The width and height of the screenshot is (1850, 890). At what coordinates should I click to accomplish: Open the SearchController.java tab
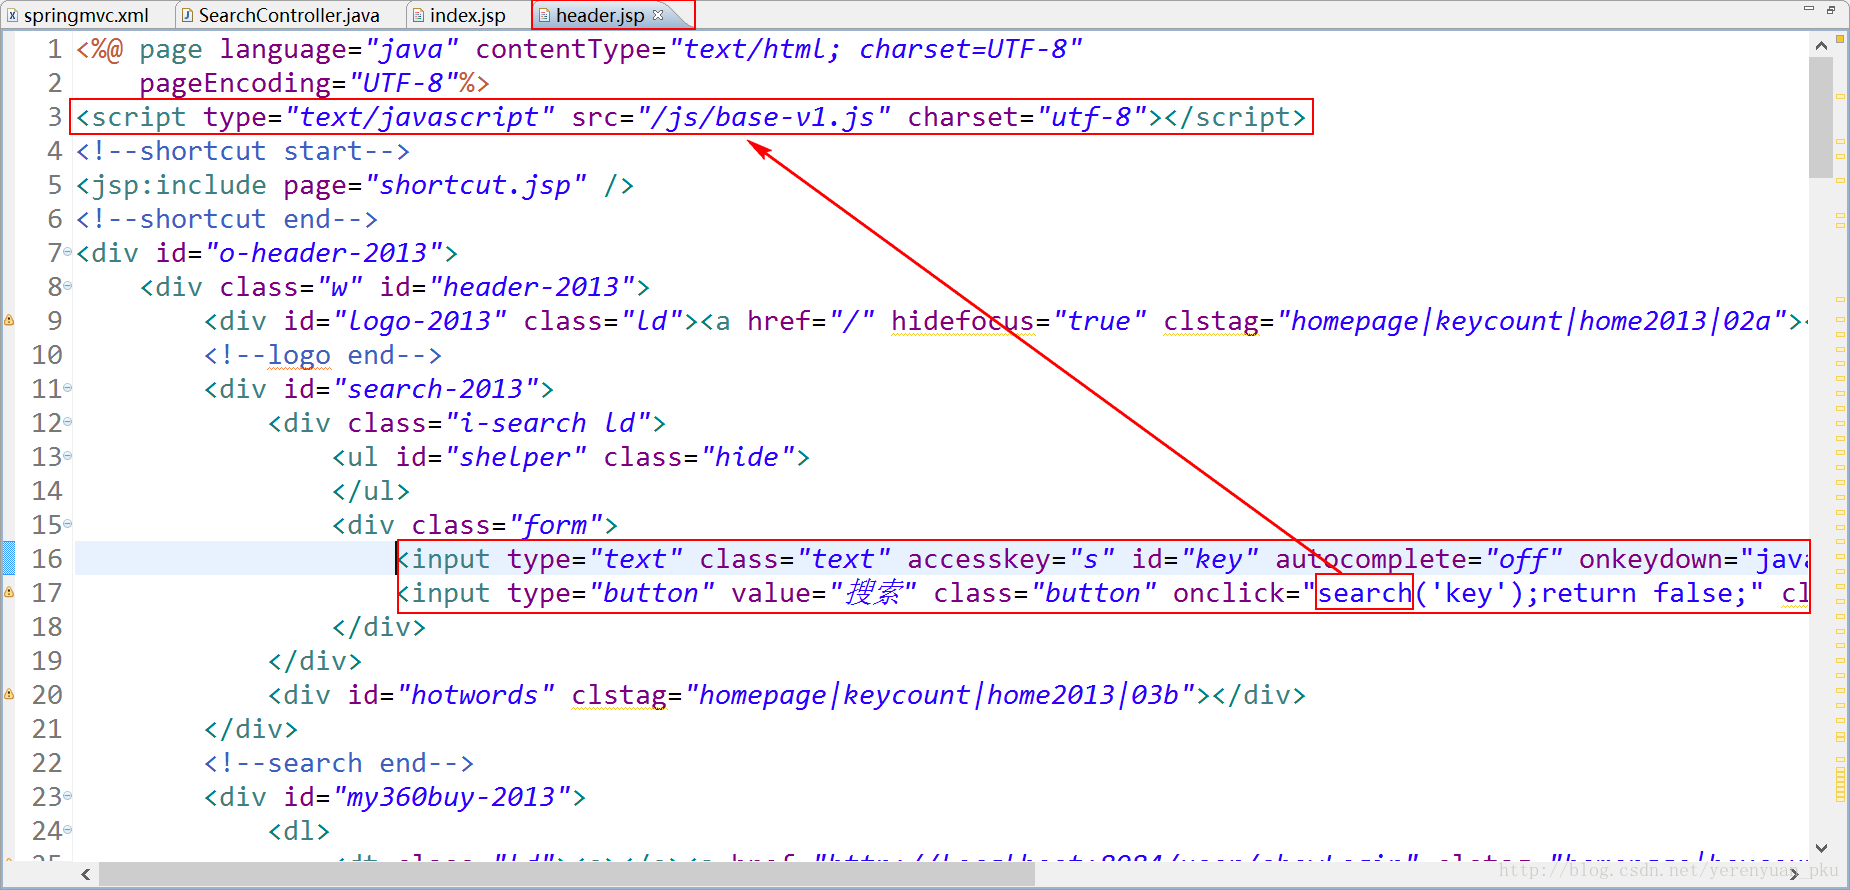pos(288,15)
